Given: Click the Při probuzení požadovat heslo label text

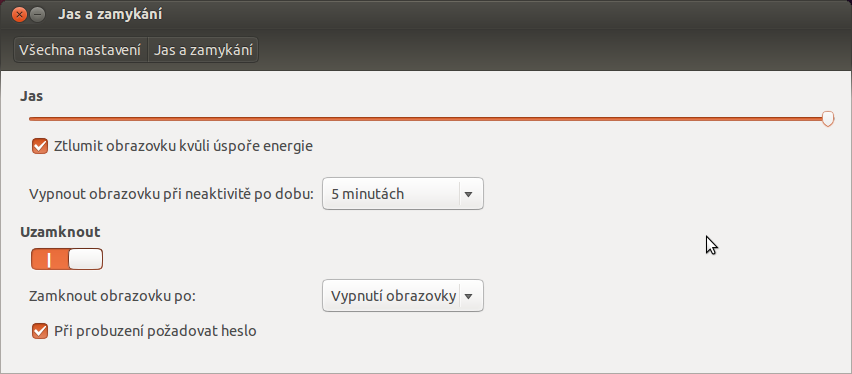Looking at the screenshot, I should click(155, 331).
